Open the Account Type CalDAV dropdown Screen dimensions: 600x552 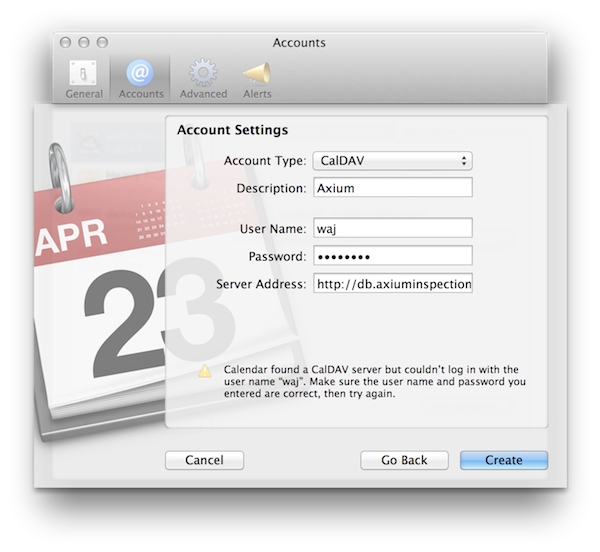pos(393,161)
